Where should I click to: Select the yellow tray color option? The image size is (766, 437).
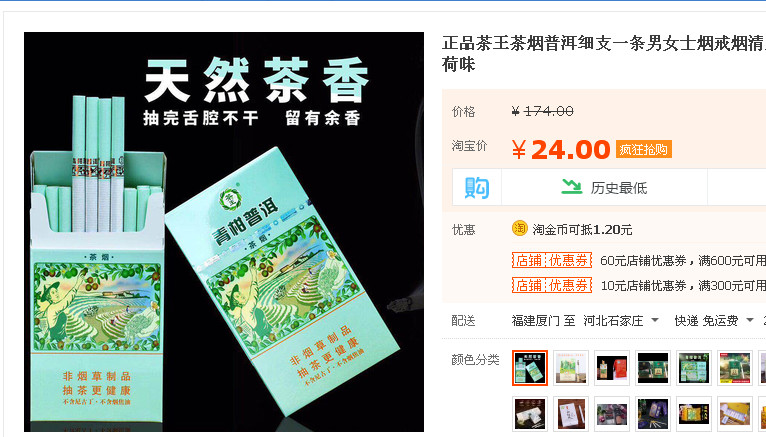735,414
